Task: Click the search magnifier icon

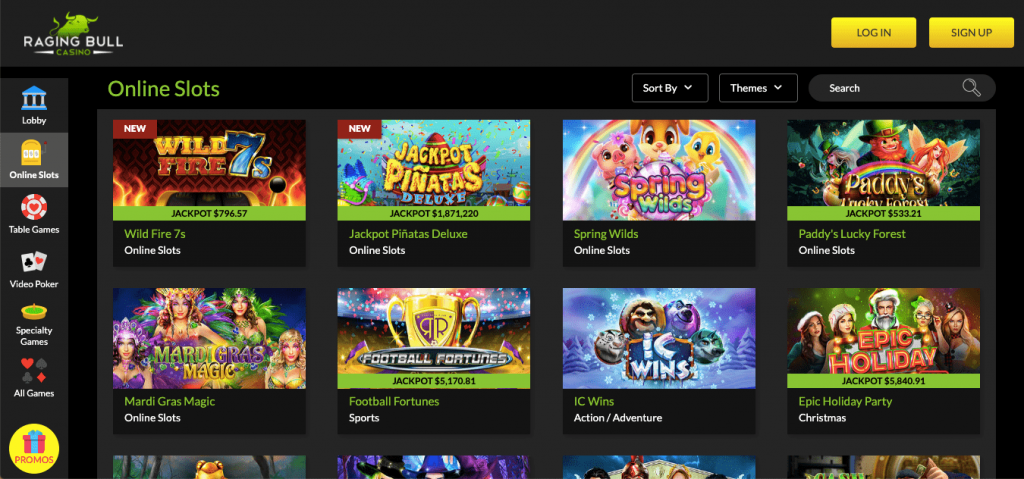Action: (971, 88)
